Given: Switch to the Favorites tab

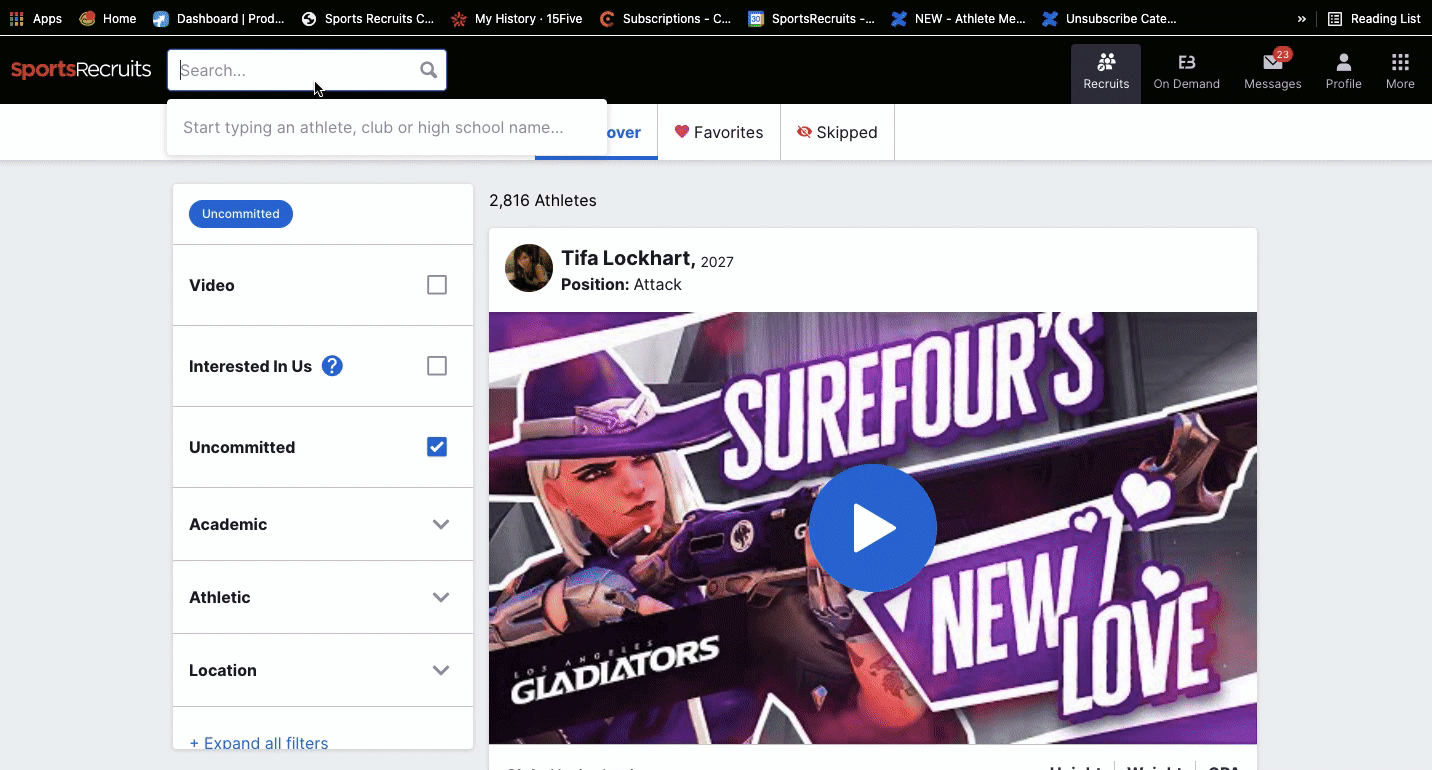Looking at the screenshot, I should click(x=718, y=132).
